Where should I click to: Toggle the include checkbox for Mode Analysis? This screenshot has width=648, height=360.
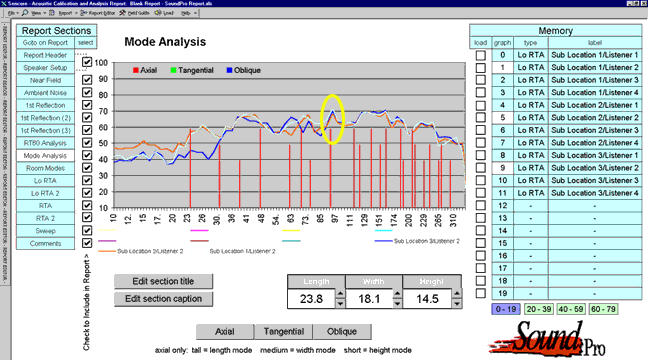tap(87, 155)
